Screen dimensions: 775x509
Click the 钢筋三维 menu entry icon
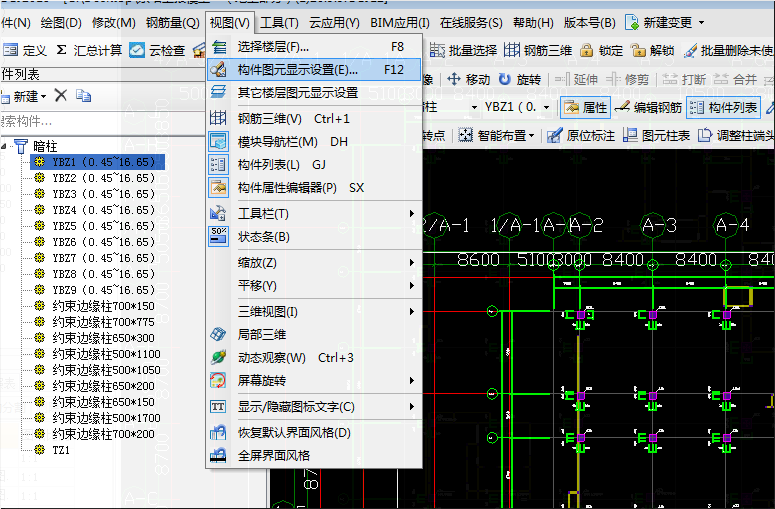(218, 119)
